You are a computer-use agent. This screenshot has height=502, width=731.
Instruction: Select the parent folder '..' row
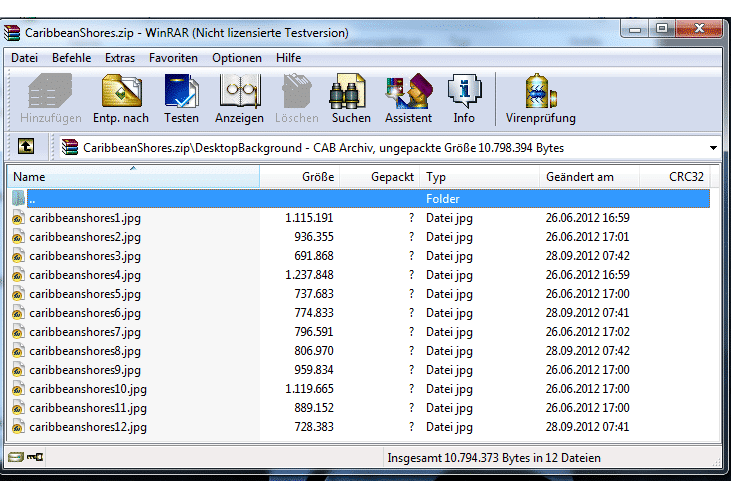[x=200, y=199]
